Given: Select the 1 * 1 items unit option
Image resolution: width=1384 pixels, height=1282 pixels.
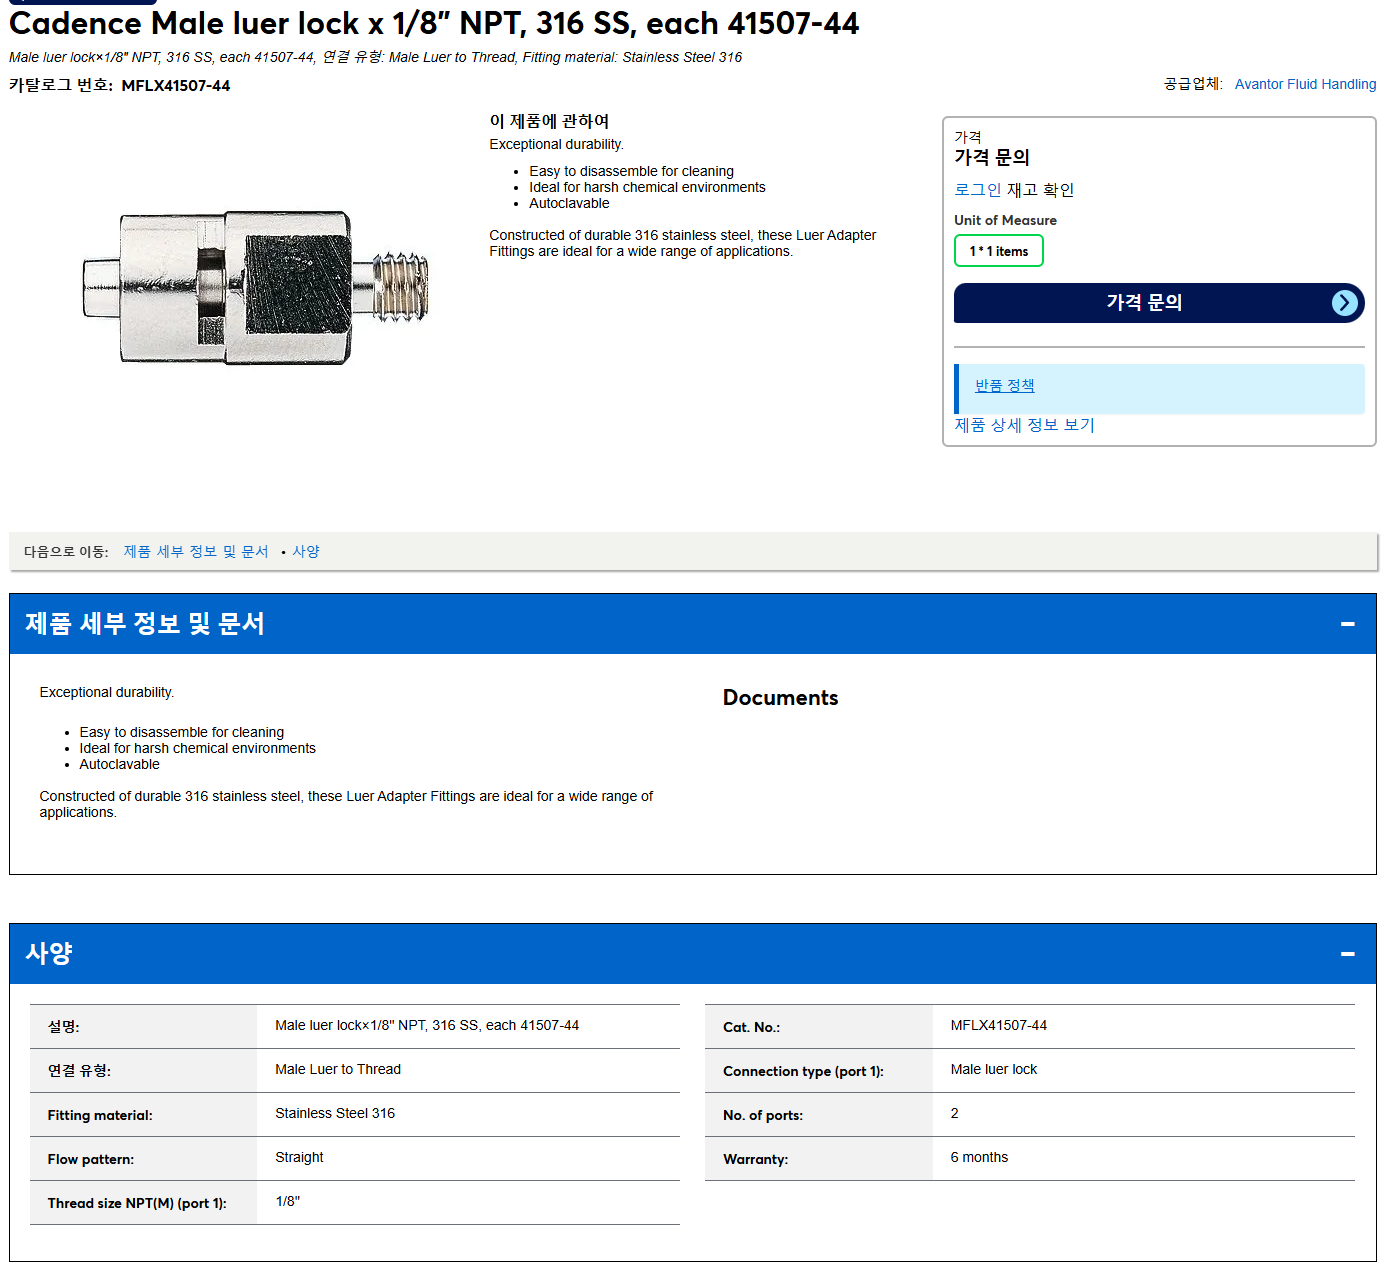Looking at the screenshot, I should (999, 251).
